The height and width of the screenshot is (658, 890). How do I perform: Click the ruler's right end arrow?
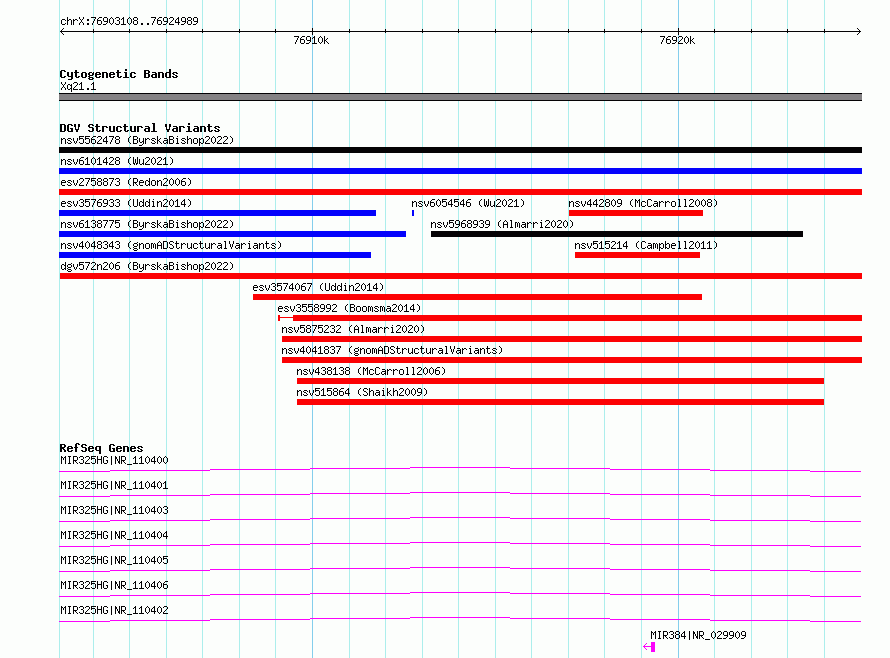click(859, 31)
